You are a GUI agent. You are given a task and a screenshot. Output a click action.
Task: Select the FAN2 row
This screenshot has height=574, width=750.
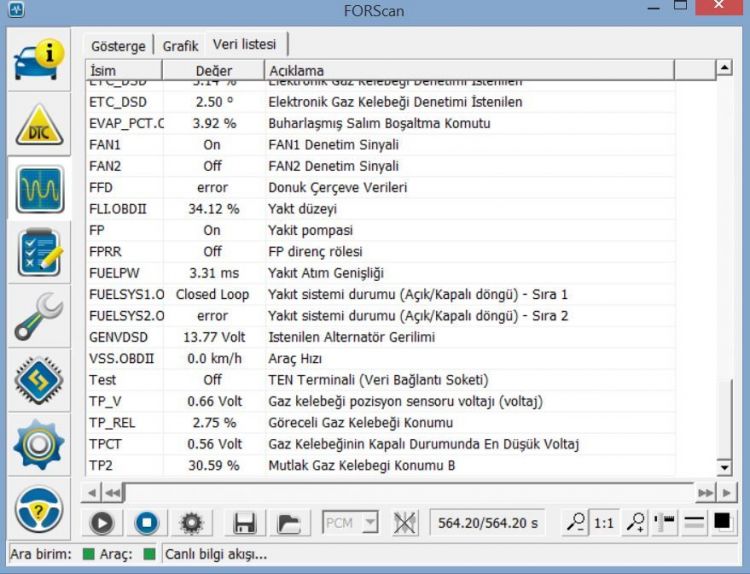380,166
